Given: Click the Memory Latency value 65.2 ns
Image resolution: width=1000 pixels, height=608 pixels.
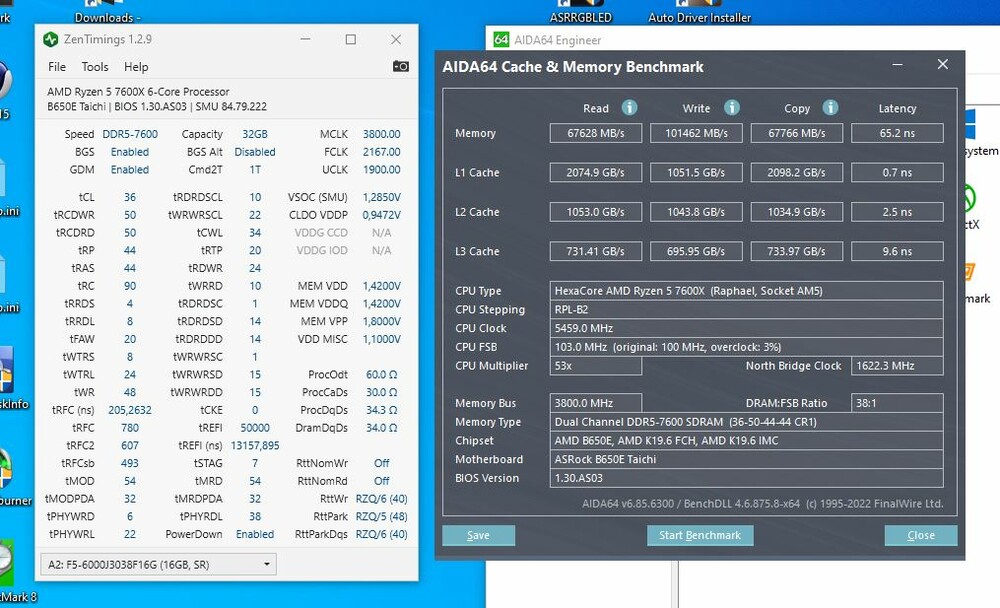Looking at the screenshot, I should 897,133.
